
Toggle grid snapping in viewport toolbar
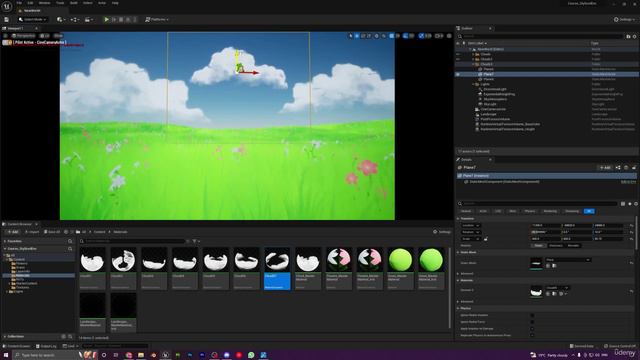click(392, 36)
